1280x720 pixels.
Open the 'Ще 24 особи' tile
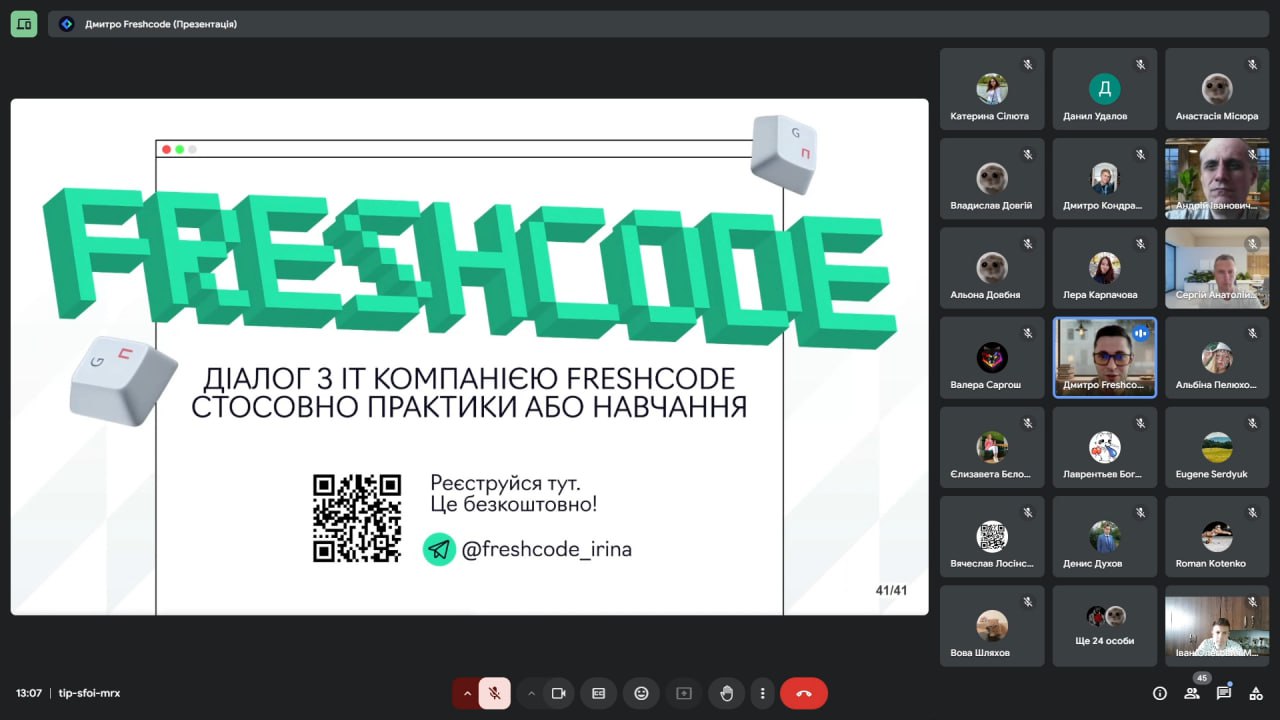[x=1105, y=626]
